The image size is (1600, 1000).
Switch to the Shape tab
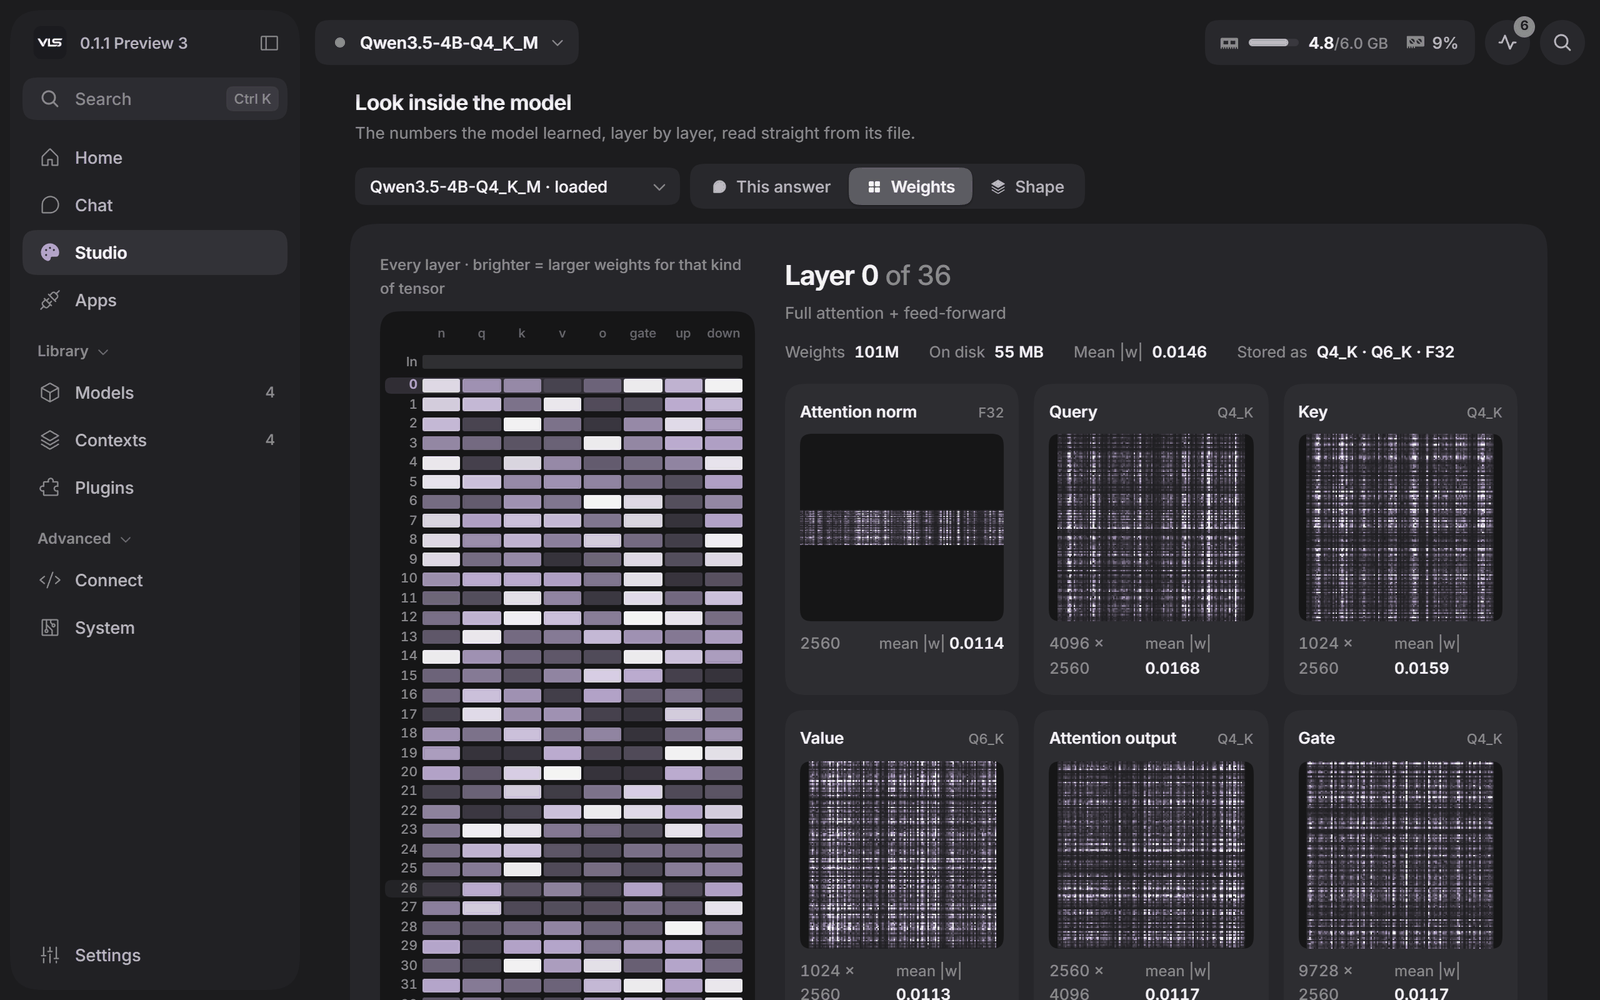click(x=1027, y=187)
